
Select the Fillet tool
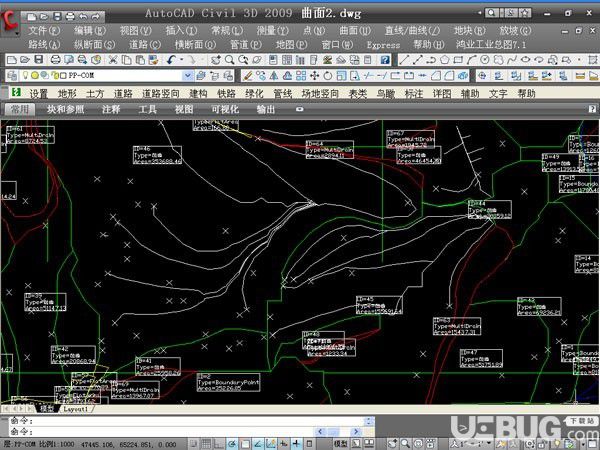(x=449, y=76)
